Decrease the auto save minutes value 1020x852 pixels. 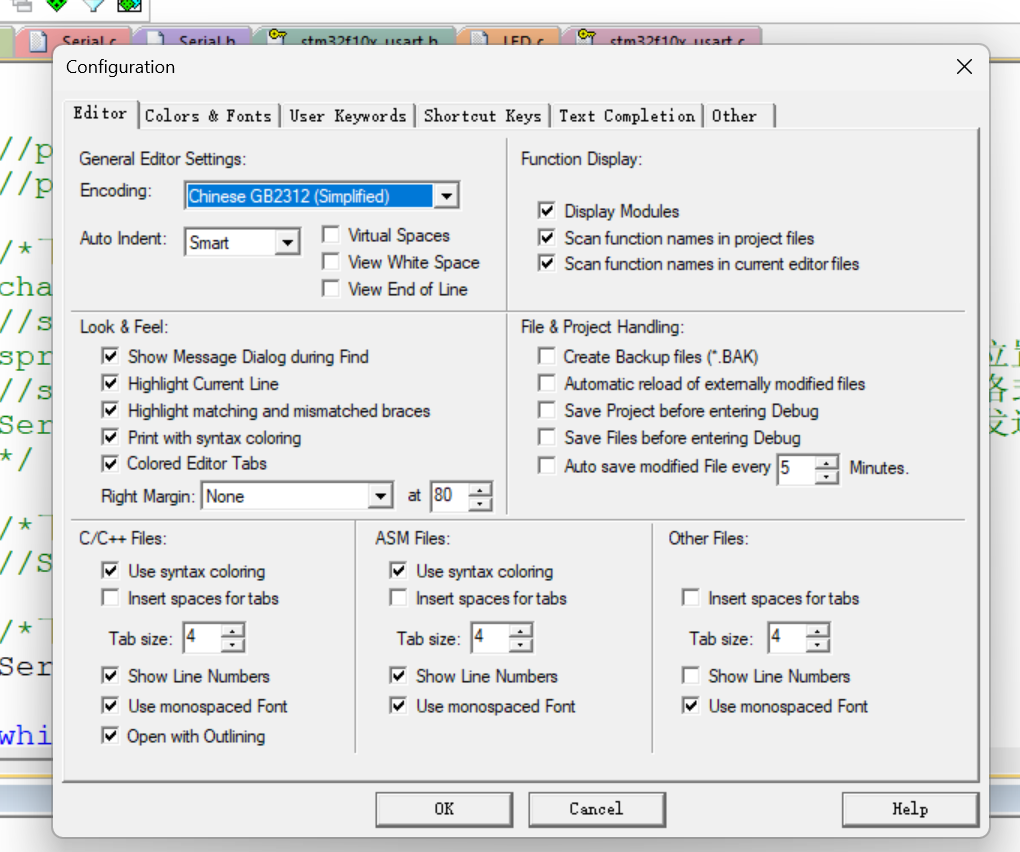tap(826, 476)
